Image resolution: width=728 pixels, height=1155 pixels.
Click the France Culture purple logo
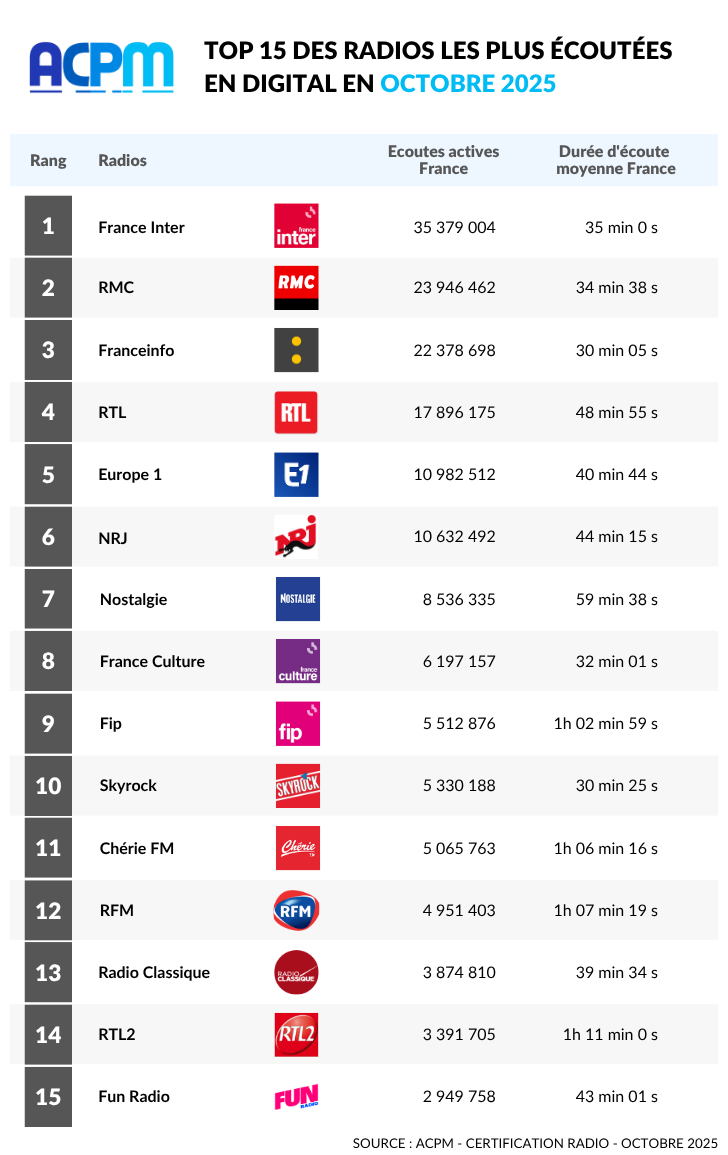298,661
